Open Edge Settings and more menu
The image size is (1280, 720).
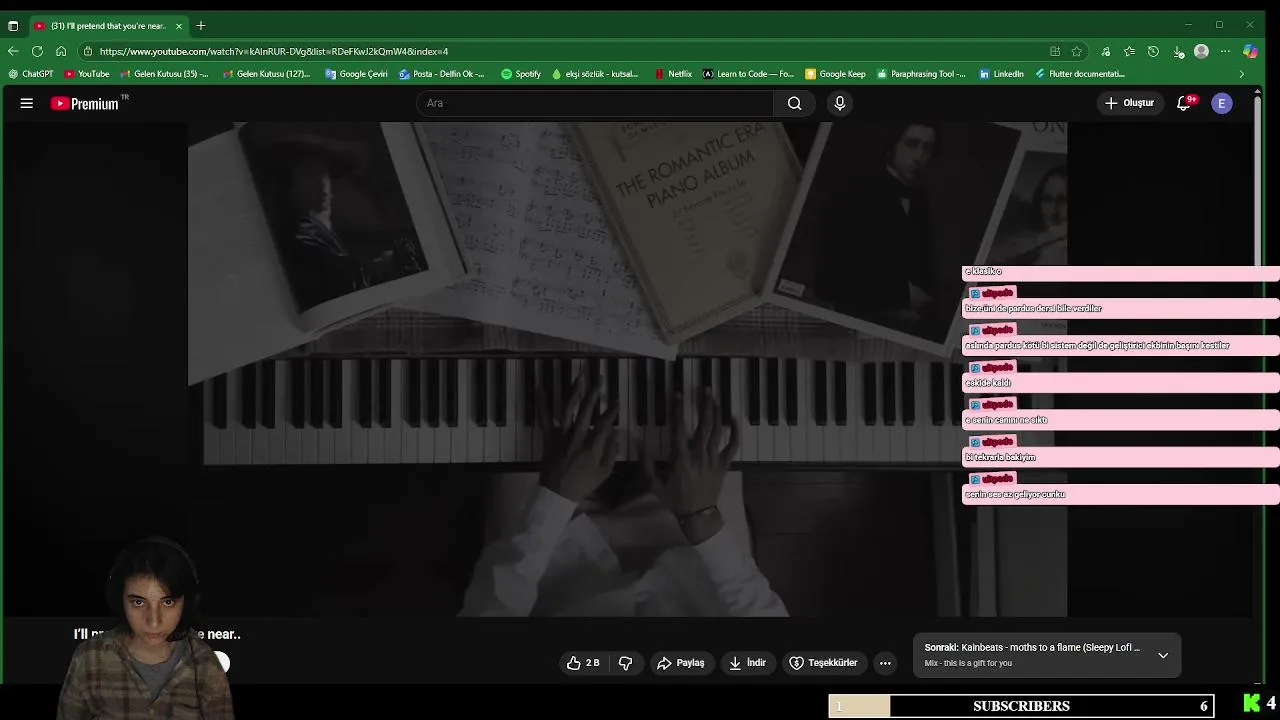(1225, 51)
